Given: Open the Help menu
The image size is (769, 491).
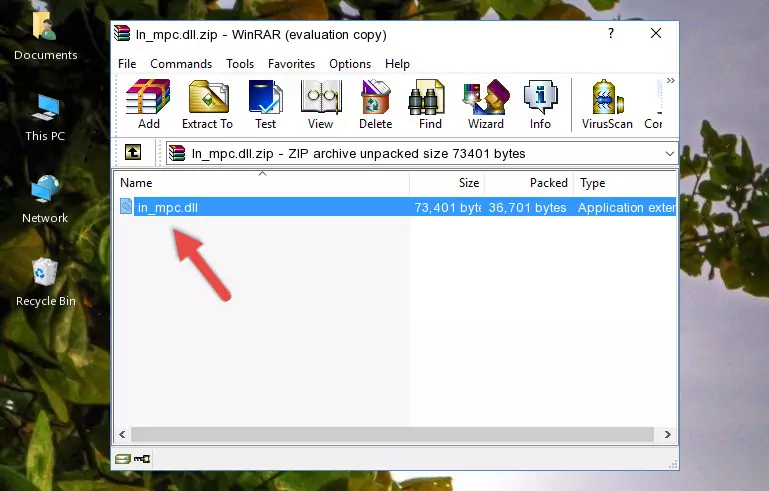Looking at the screenshot, I should pos(397,64).
